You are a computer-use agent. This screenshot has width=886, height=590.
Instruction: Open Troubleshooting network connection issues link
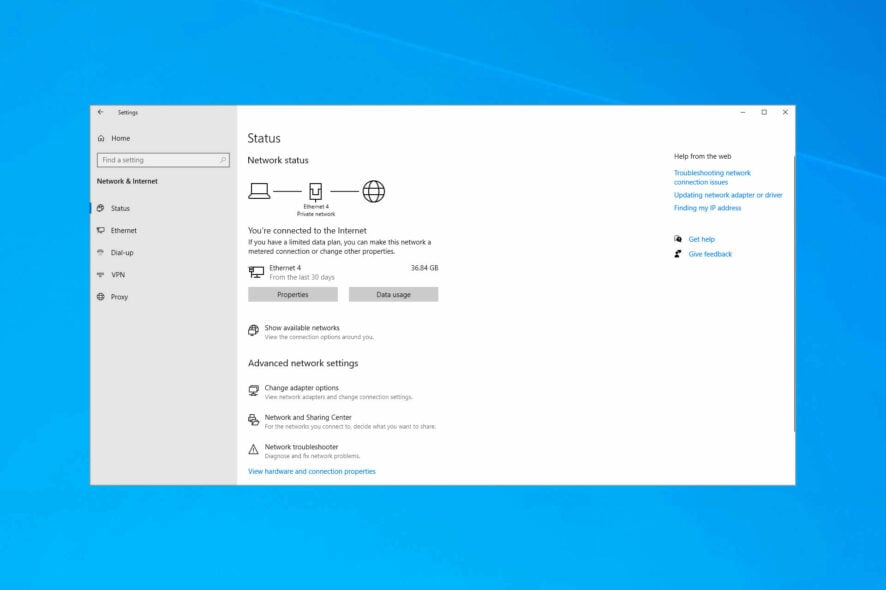coord(712,177)
